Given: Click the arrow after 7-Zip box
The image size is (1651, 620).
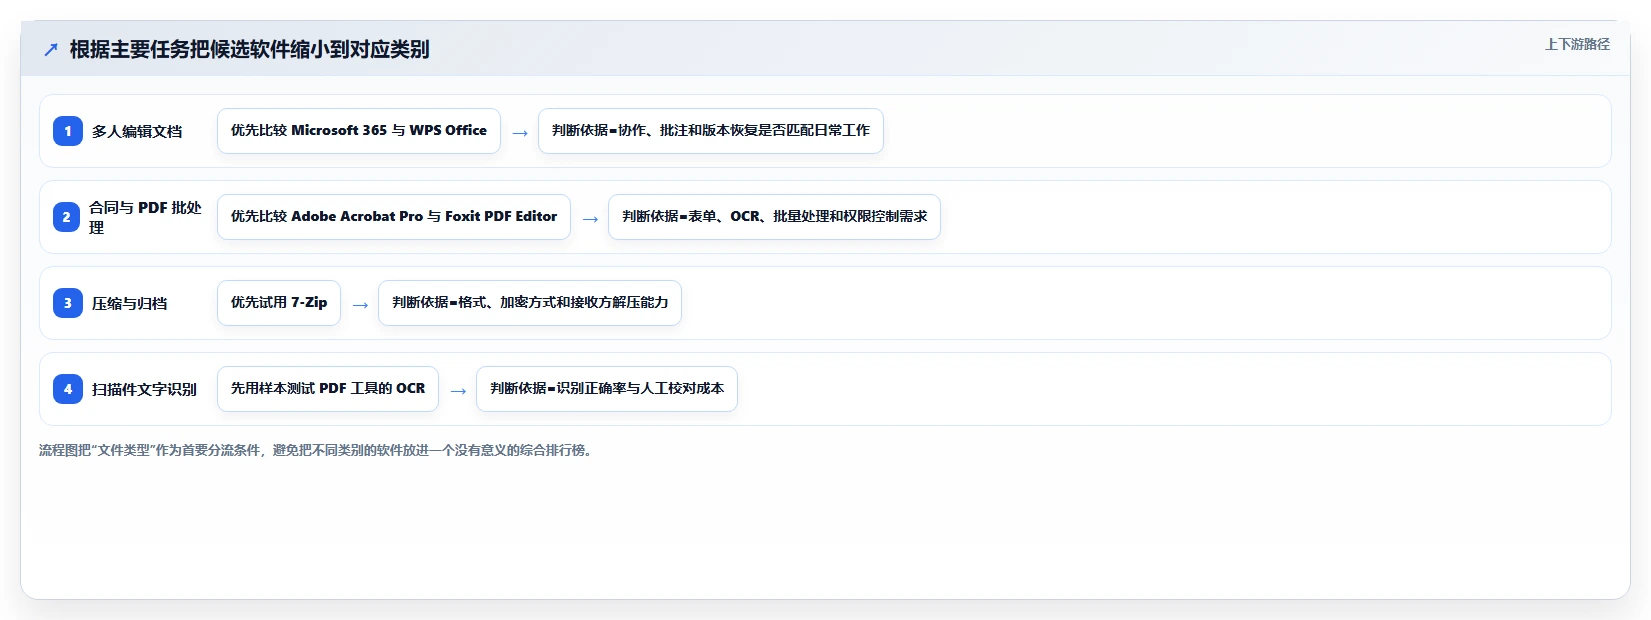Looking at the screenshot, I should [360, 304].
